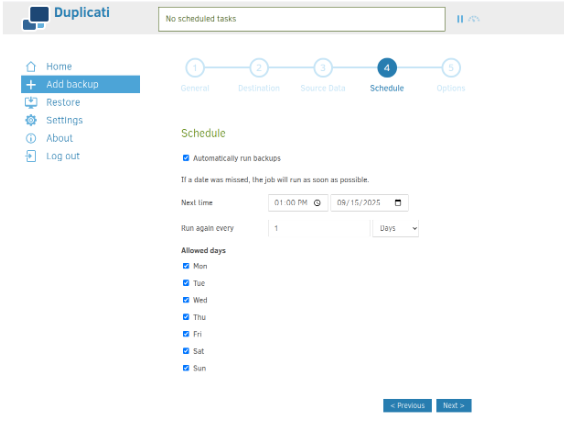
Task: Select step 4 Schedule
Action: [x=387, y=68]
